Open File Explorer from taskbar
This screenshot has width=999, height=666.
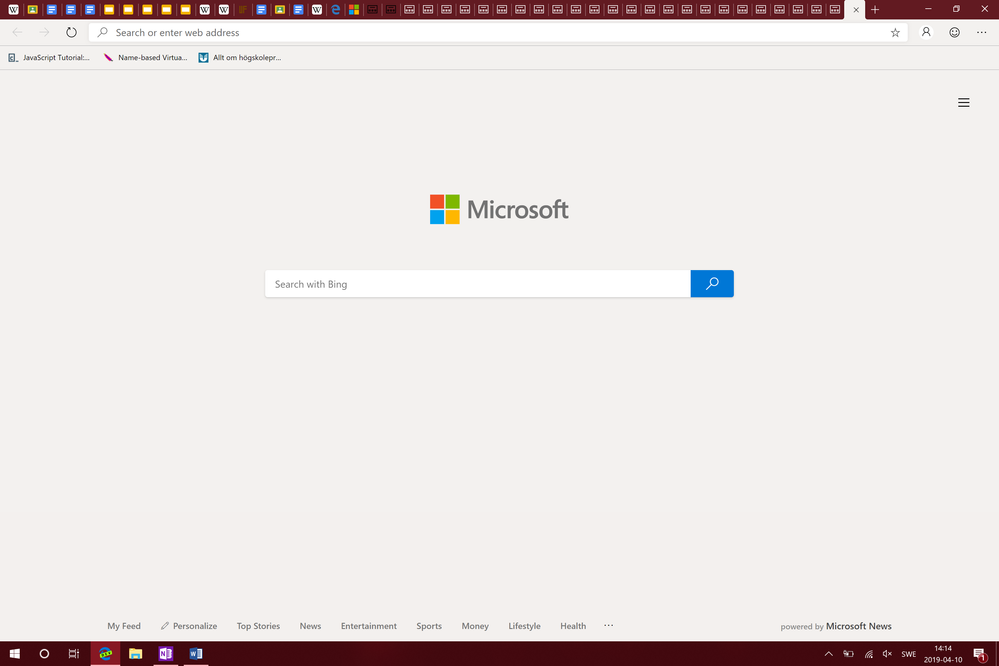click(135, 653)
